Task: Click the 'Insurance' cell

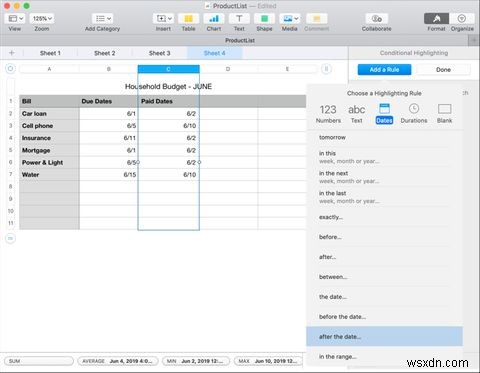Action: 49,138
